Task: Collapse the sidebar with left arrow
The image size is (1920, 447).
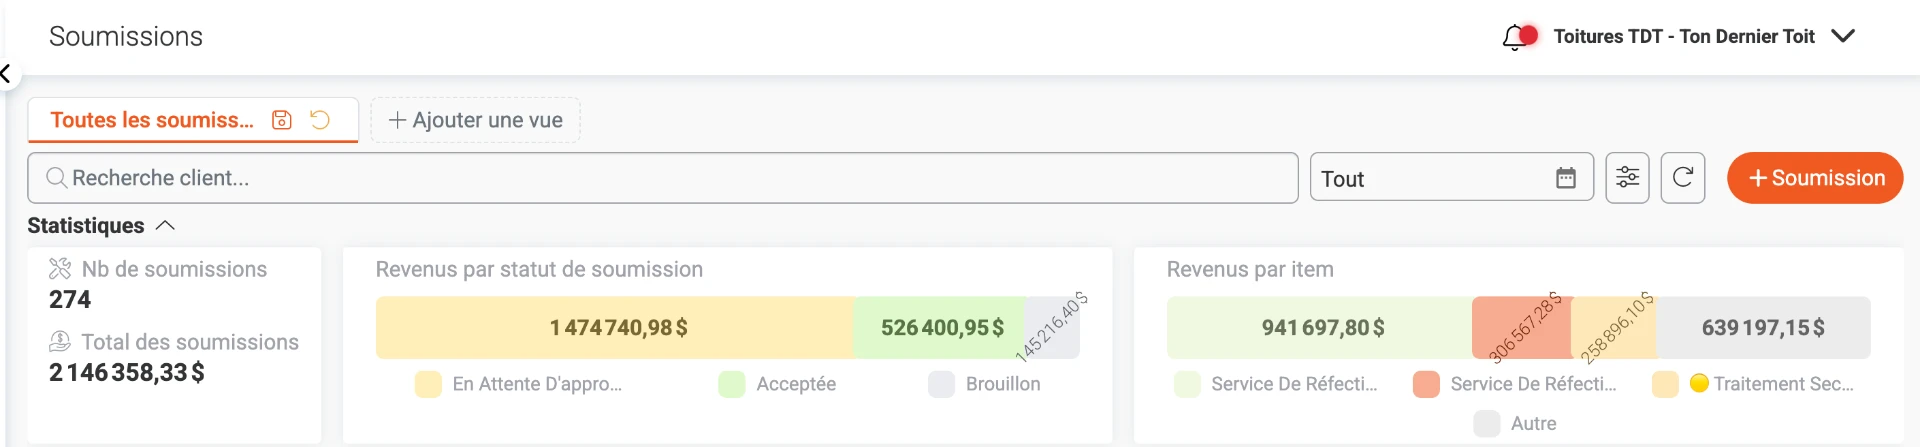Action: pyautogui.click(x=6, y=73)
